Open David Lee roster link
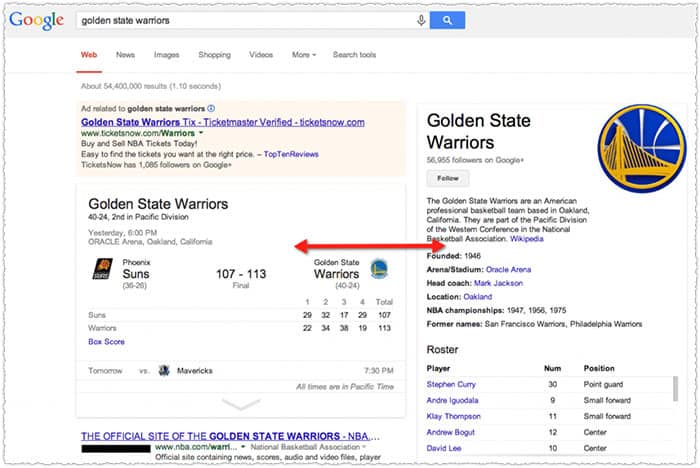 click(444, 448)
